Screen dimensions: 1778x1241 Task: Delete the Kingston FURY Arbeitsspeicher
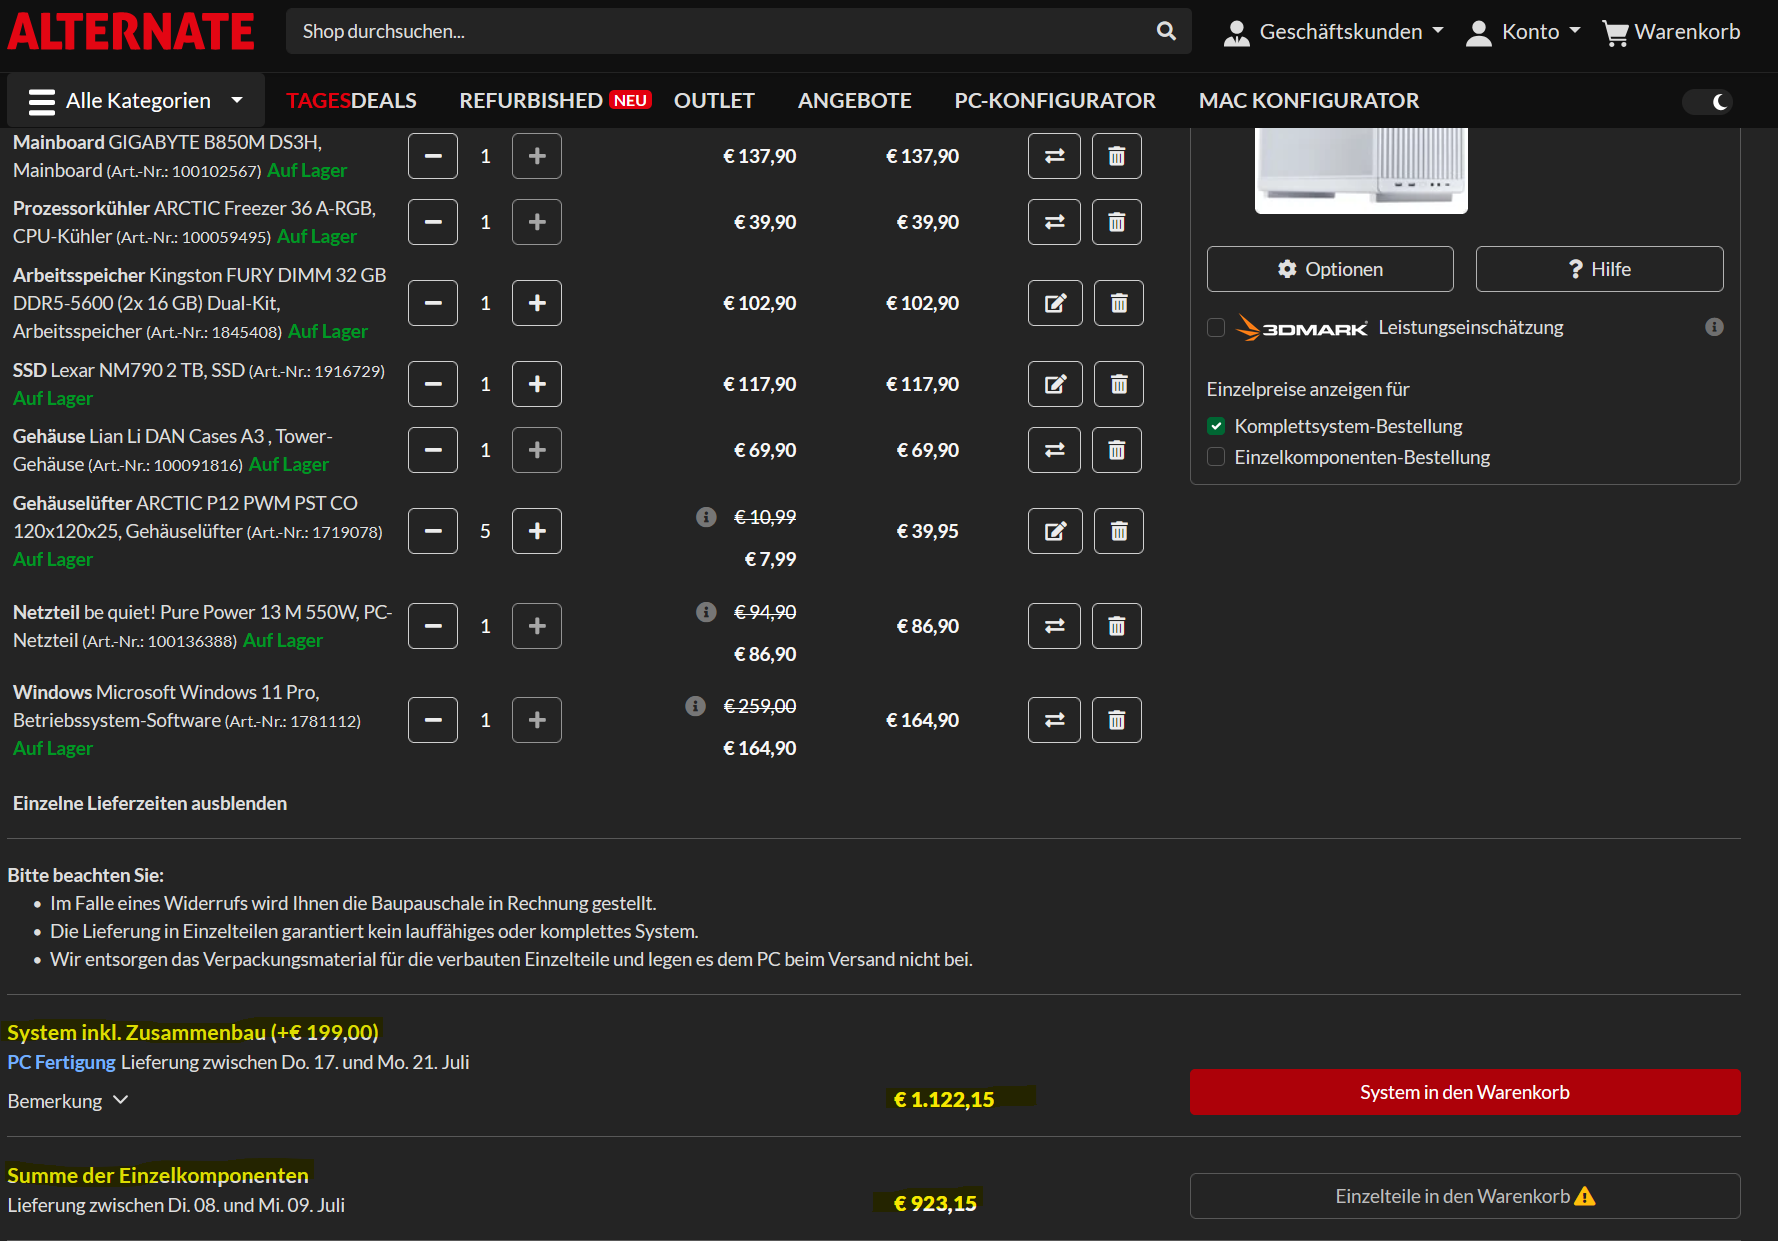coord(1119,303)
